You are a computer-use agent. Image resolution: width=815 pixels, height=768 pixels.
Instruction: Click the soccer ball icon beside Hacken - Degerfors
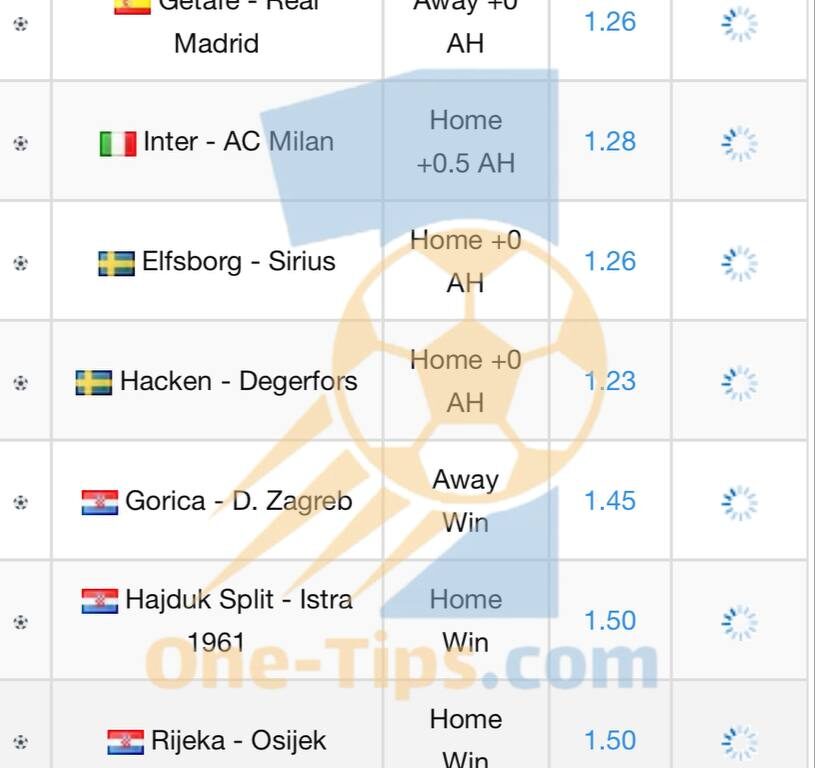(x=20, y=383)
